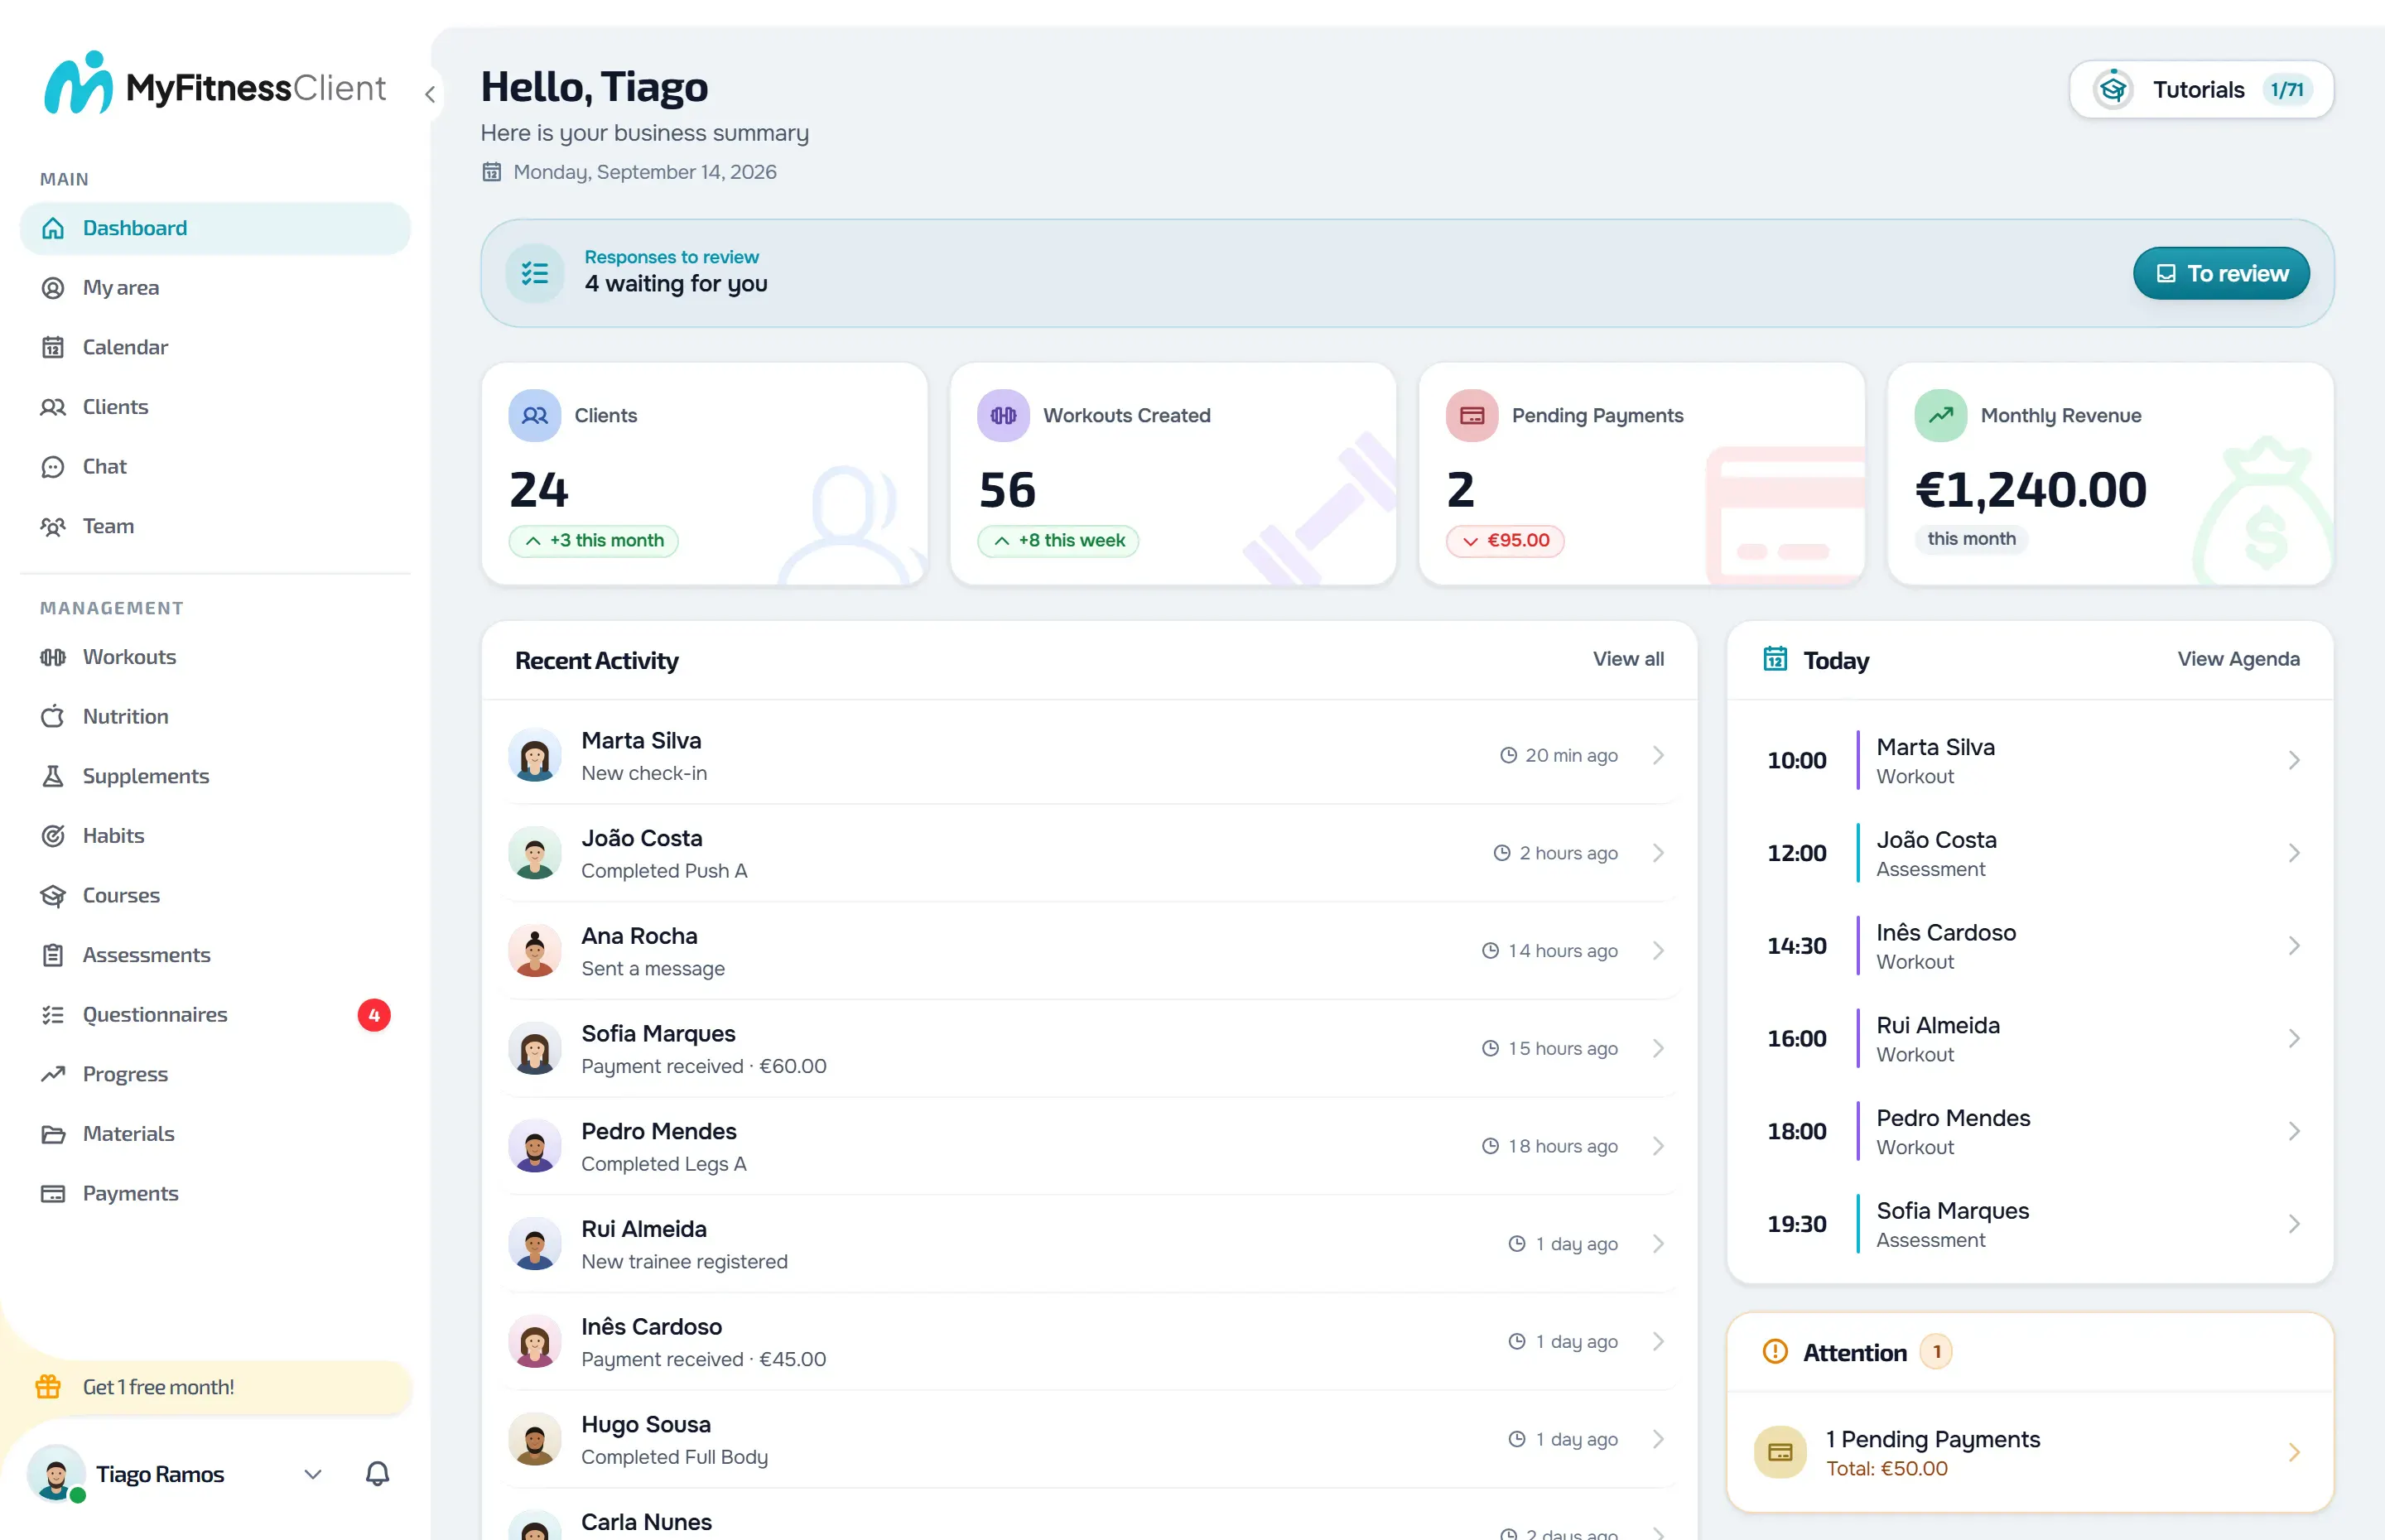Image resolution: width=2385 pixels, height=1540 pixels.
Task: Click the Responses to review checklist icon
Action: pos(535,273)
